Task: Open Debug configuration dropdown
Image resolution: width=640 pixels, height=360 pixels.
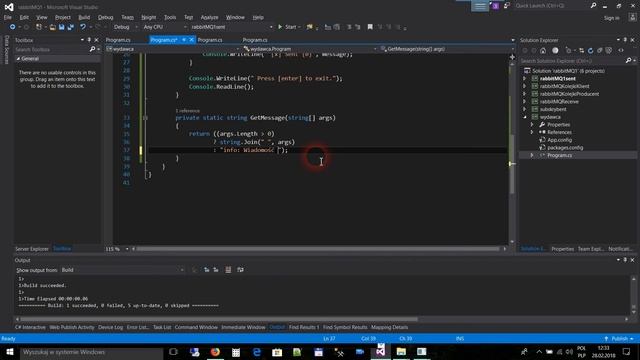Action: pos(126,27)
